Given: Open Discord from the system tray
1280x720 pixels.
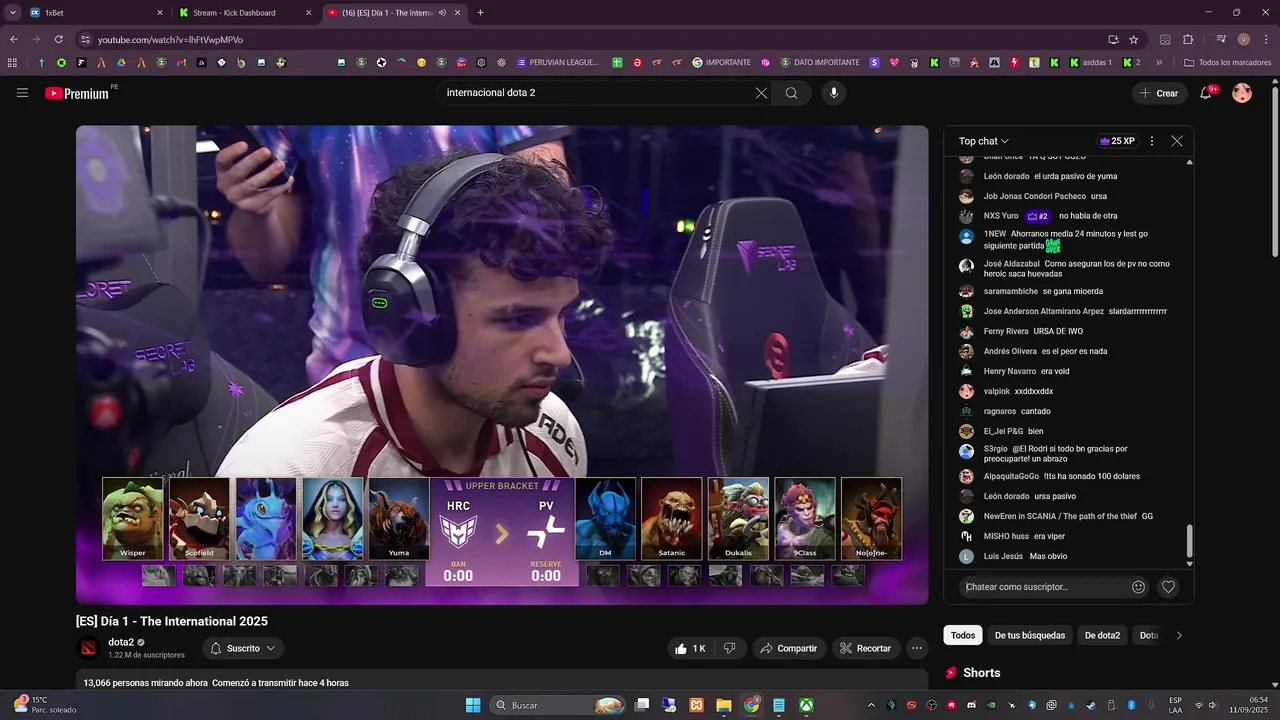Looking at the screenshot, I should pyautogui.click(x=971, y=705).
